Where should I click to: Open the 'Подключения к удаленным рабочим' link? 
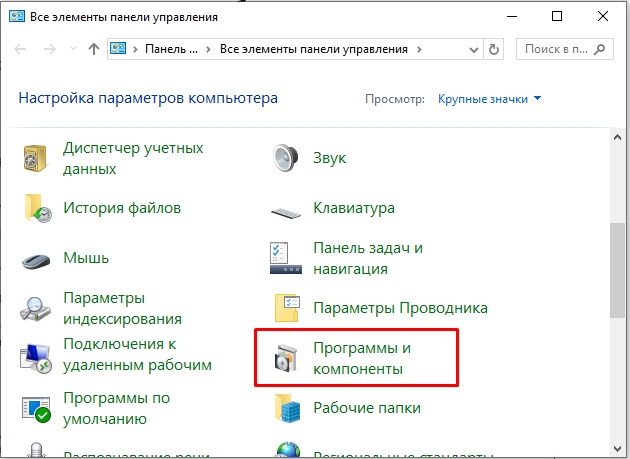pyautogui.click(x=137, y=355)
